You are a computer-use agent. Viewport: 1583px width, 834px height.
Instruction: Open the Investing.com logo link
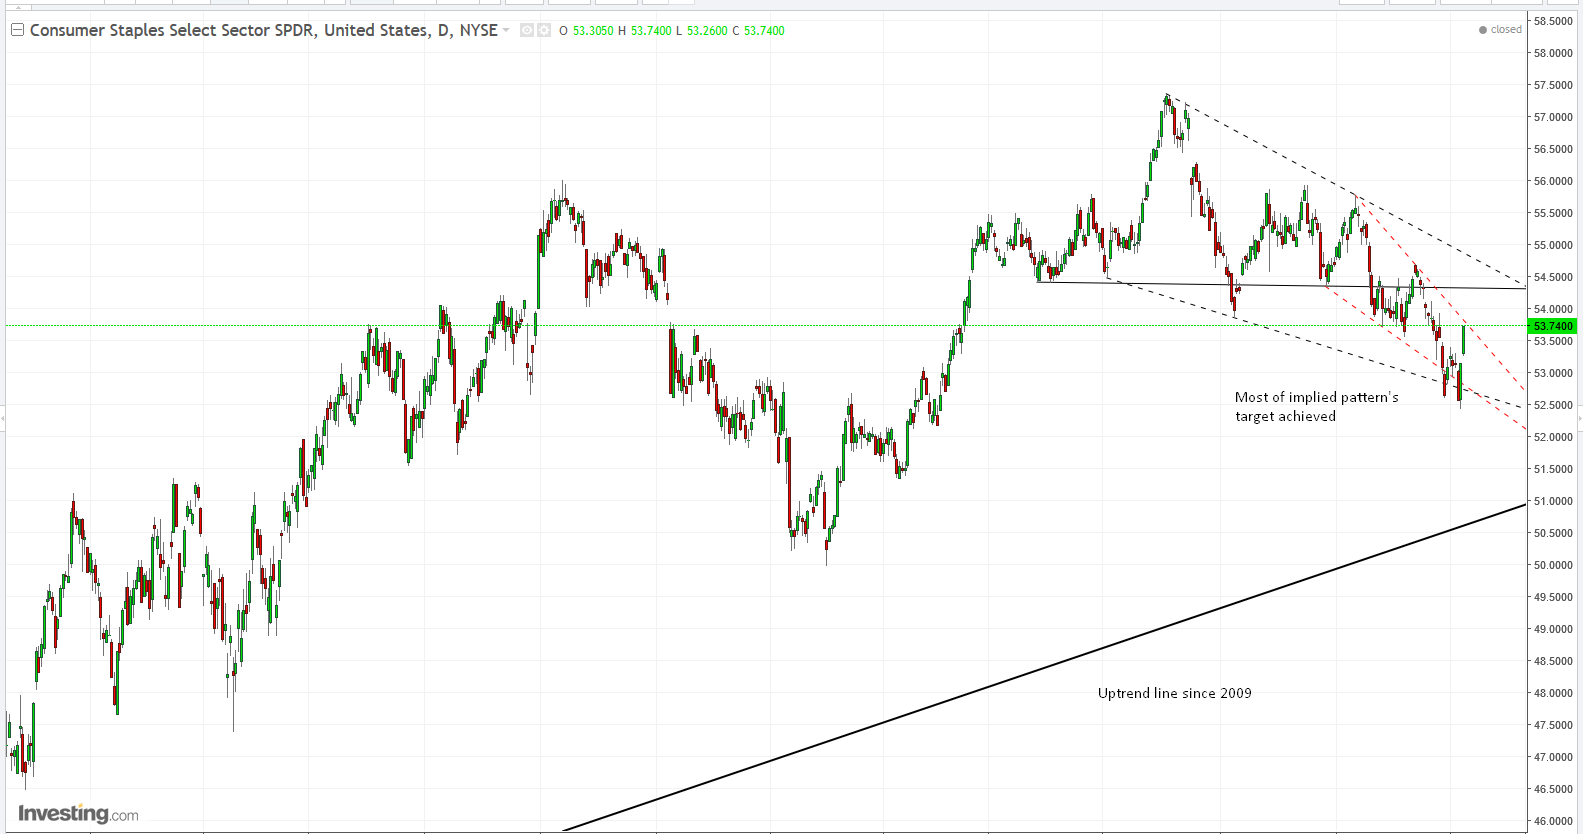point(78,813)
